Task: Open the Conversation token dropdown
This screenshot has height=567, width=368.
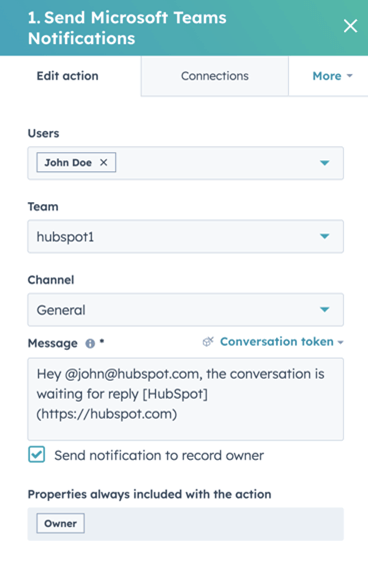Action: (282, 341)
